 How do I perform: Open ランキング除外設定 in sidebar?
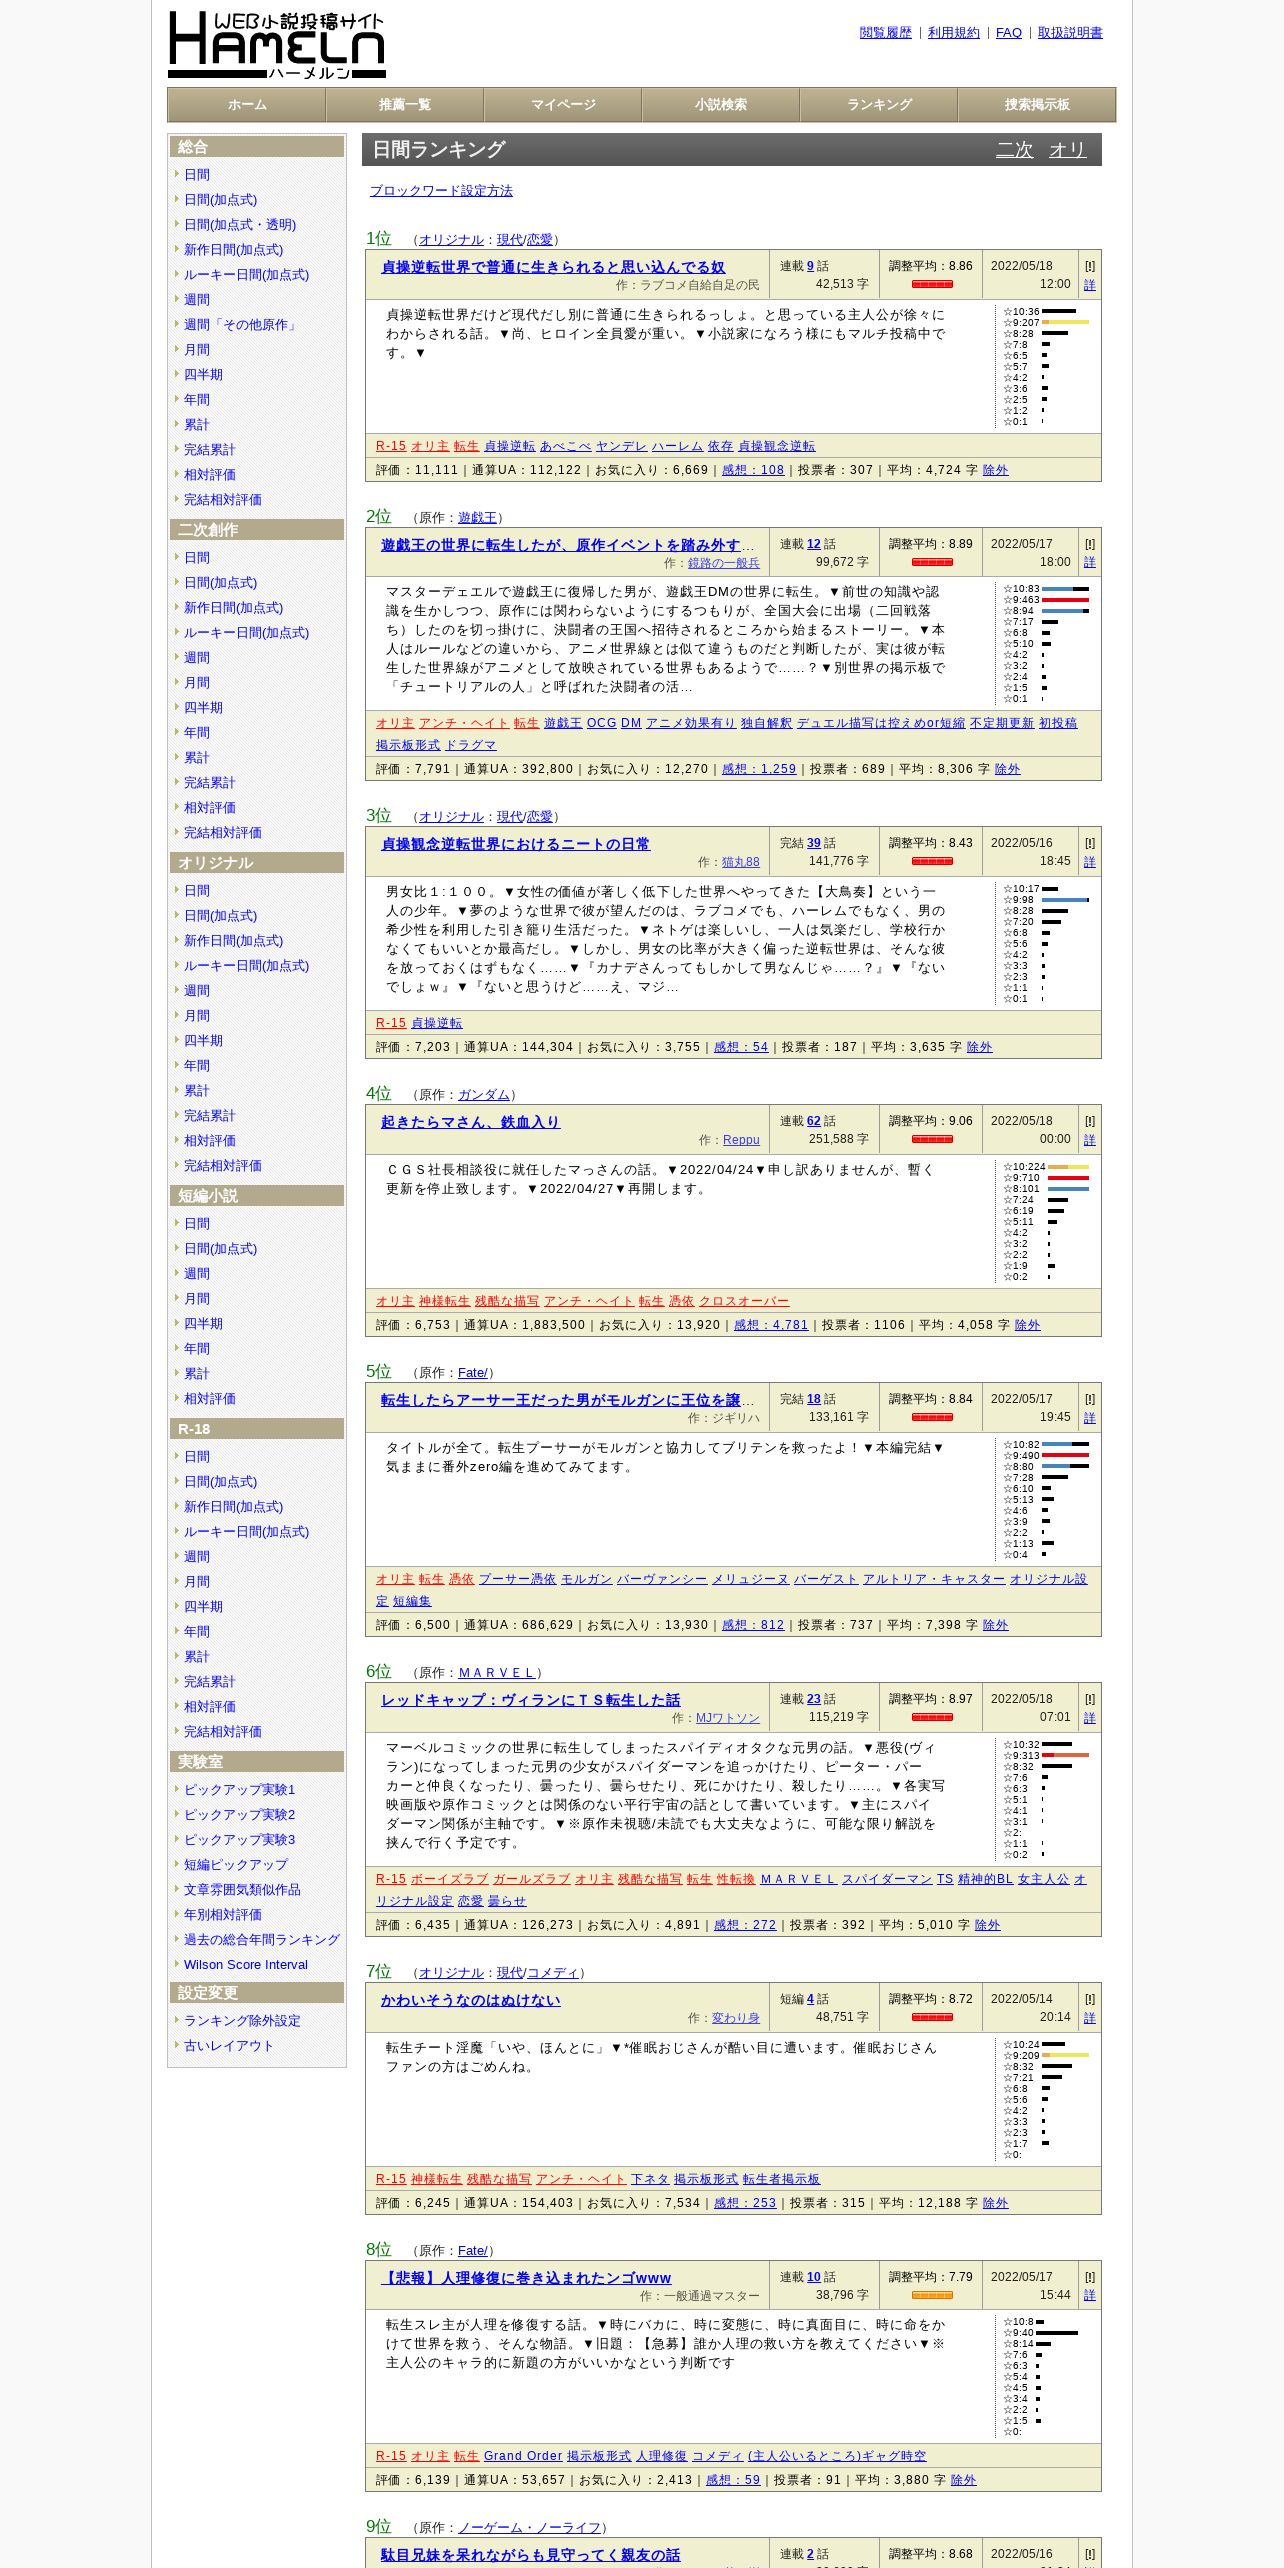242,2021
